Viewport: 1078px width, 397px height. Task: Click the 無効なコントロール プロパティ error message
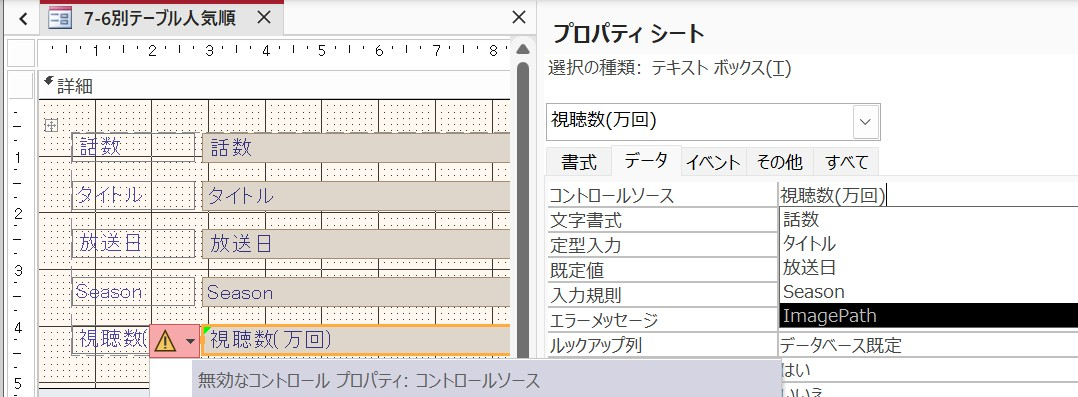(369, 380)
